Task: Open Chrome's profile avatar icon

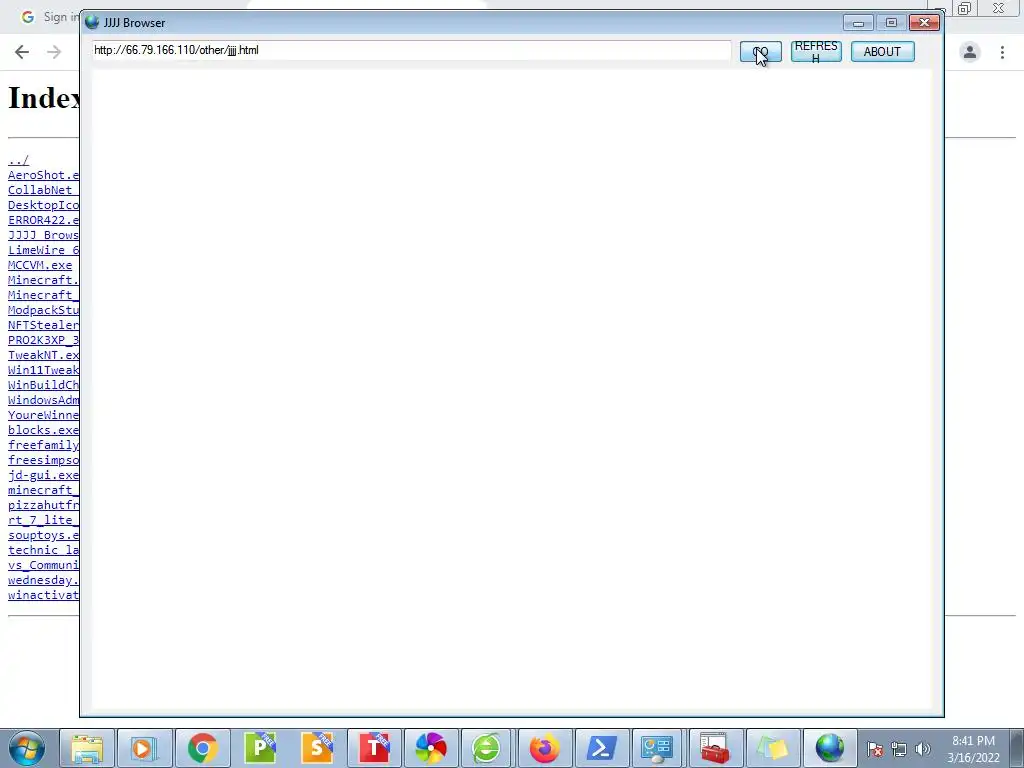Action: click(x=970, y=52)
